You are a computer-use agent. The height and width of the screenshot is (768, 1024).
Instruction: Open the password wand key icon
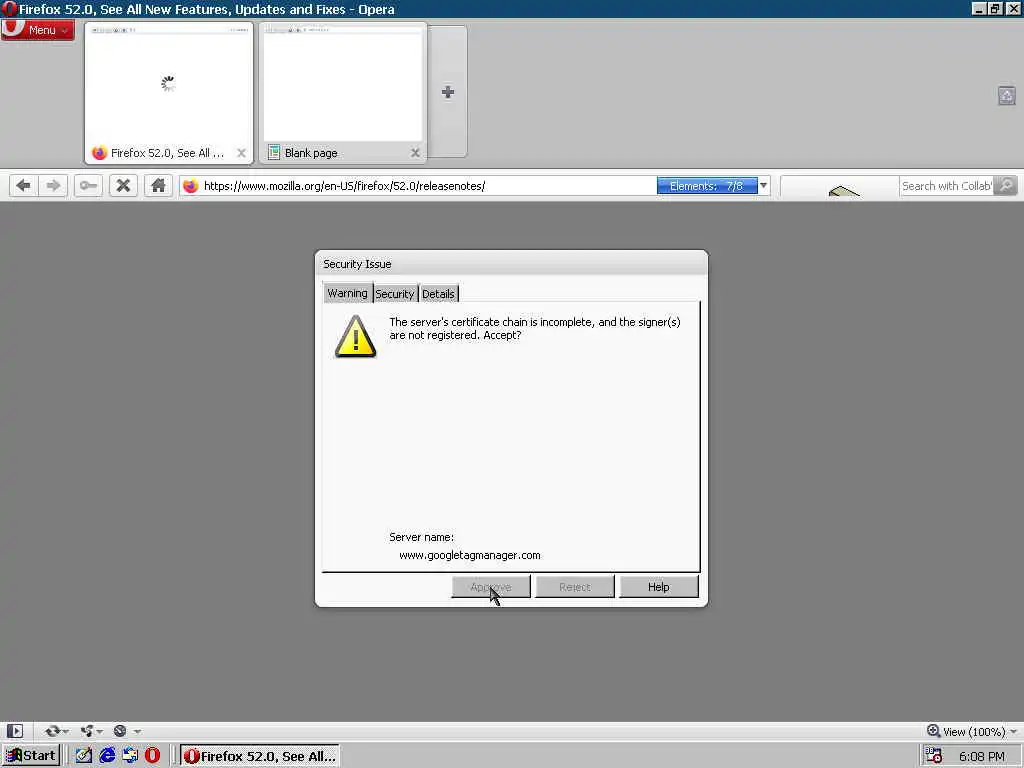pyautogui.click(x=88, y=186)
